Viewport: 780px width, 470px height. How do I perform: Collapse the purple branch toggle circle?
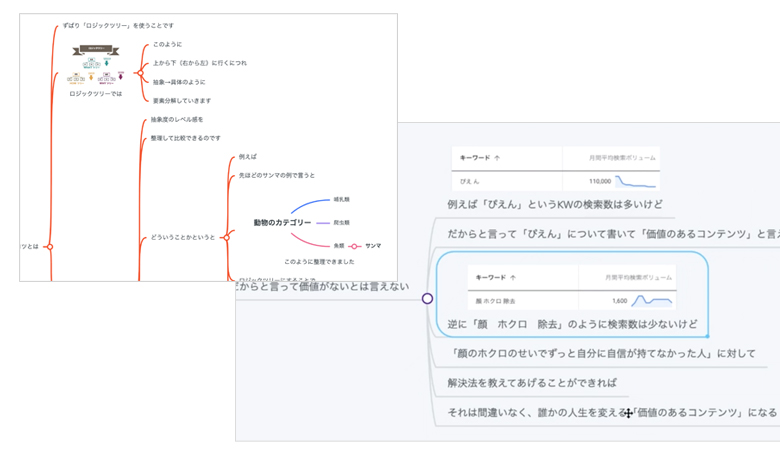point(427,298)
